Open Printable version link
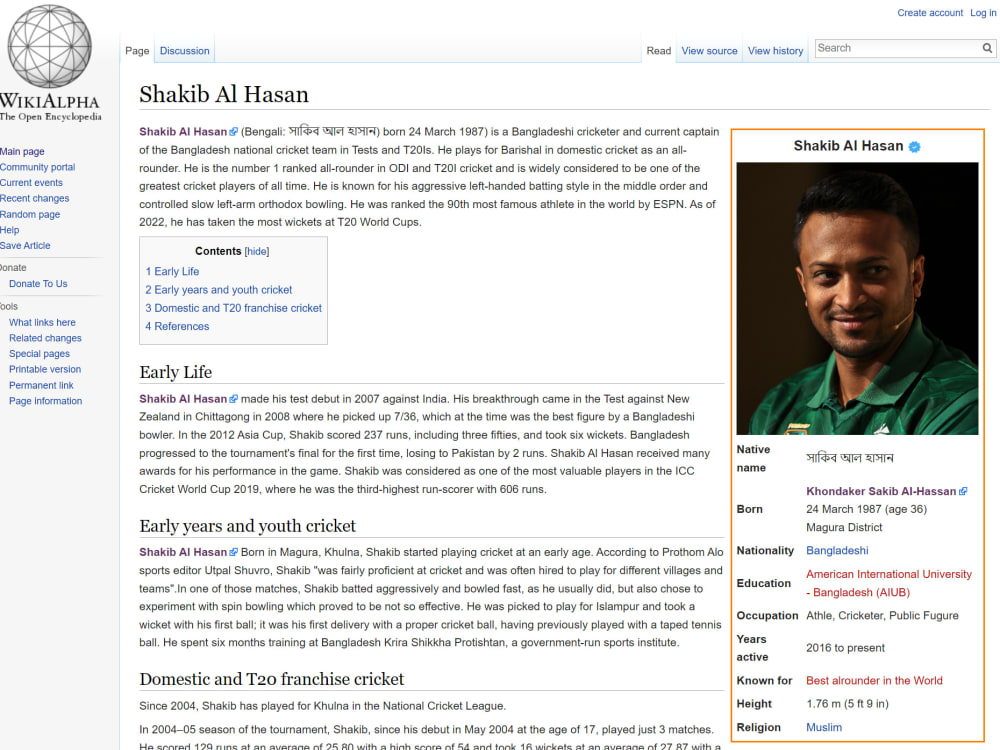 tap(45, 369)
